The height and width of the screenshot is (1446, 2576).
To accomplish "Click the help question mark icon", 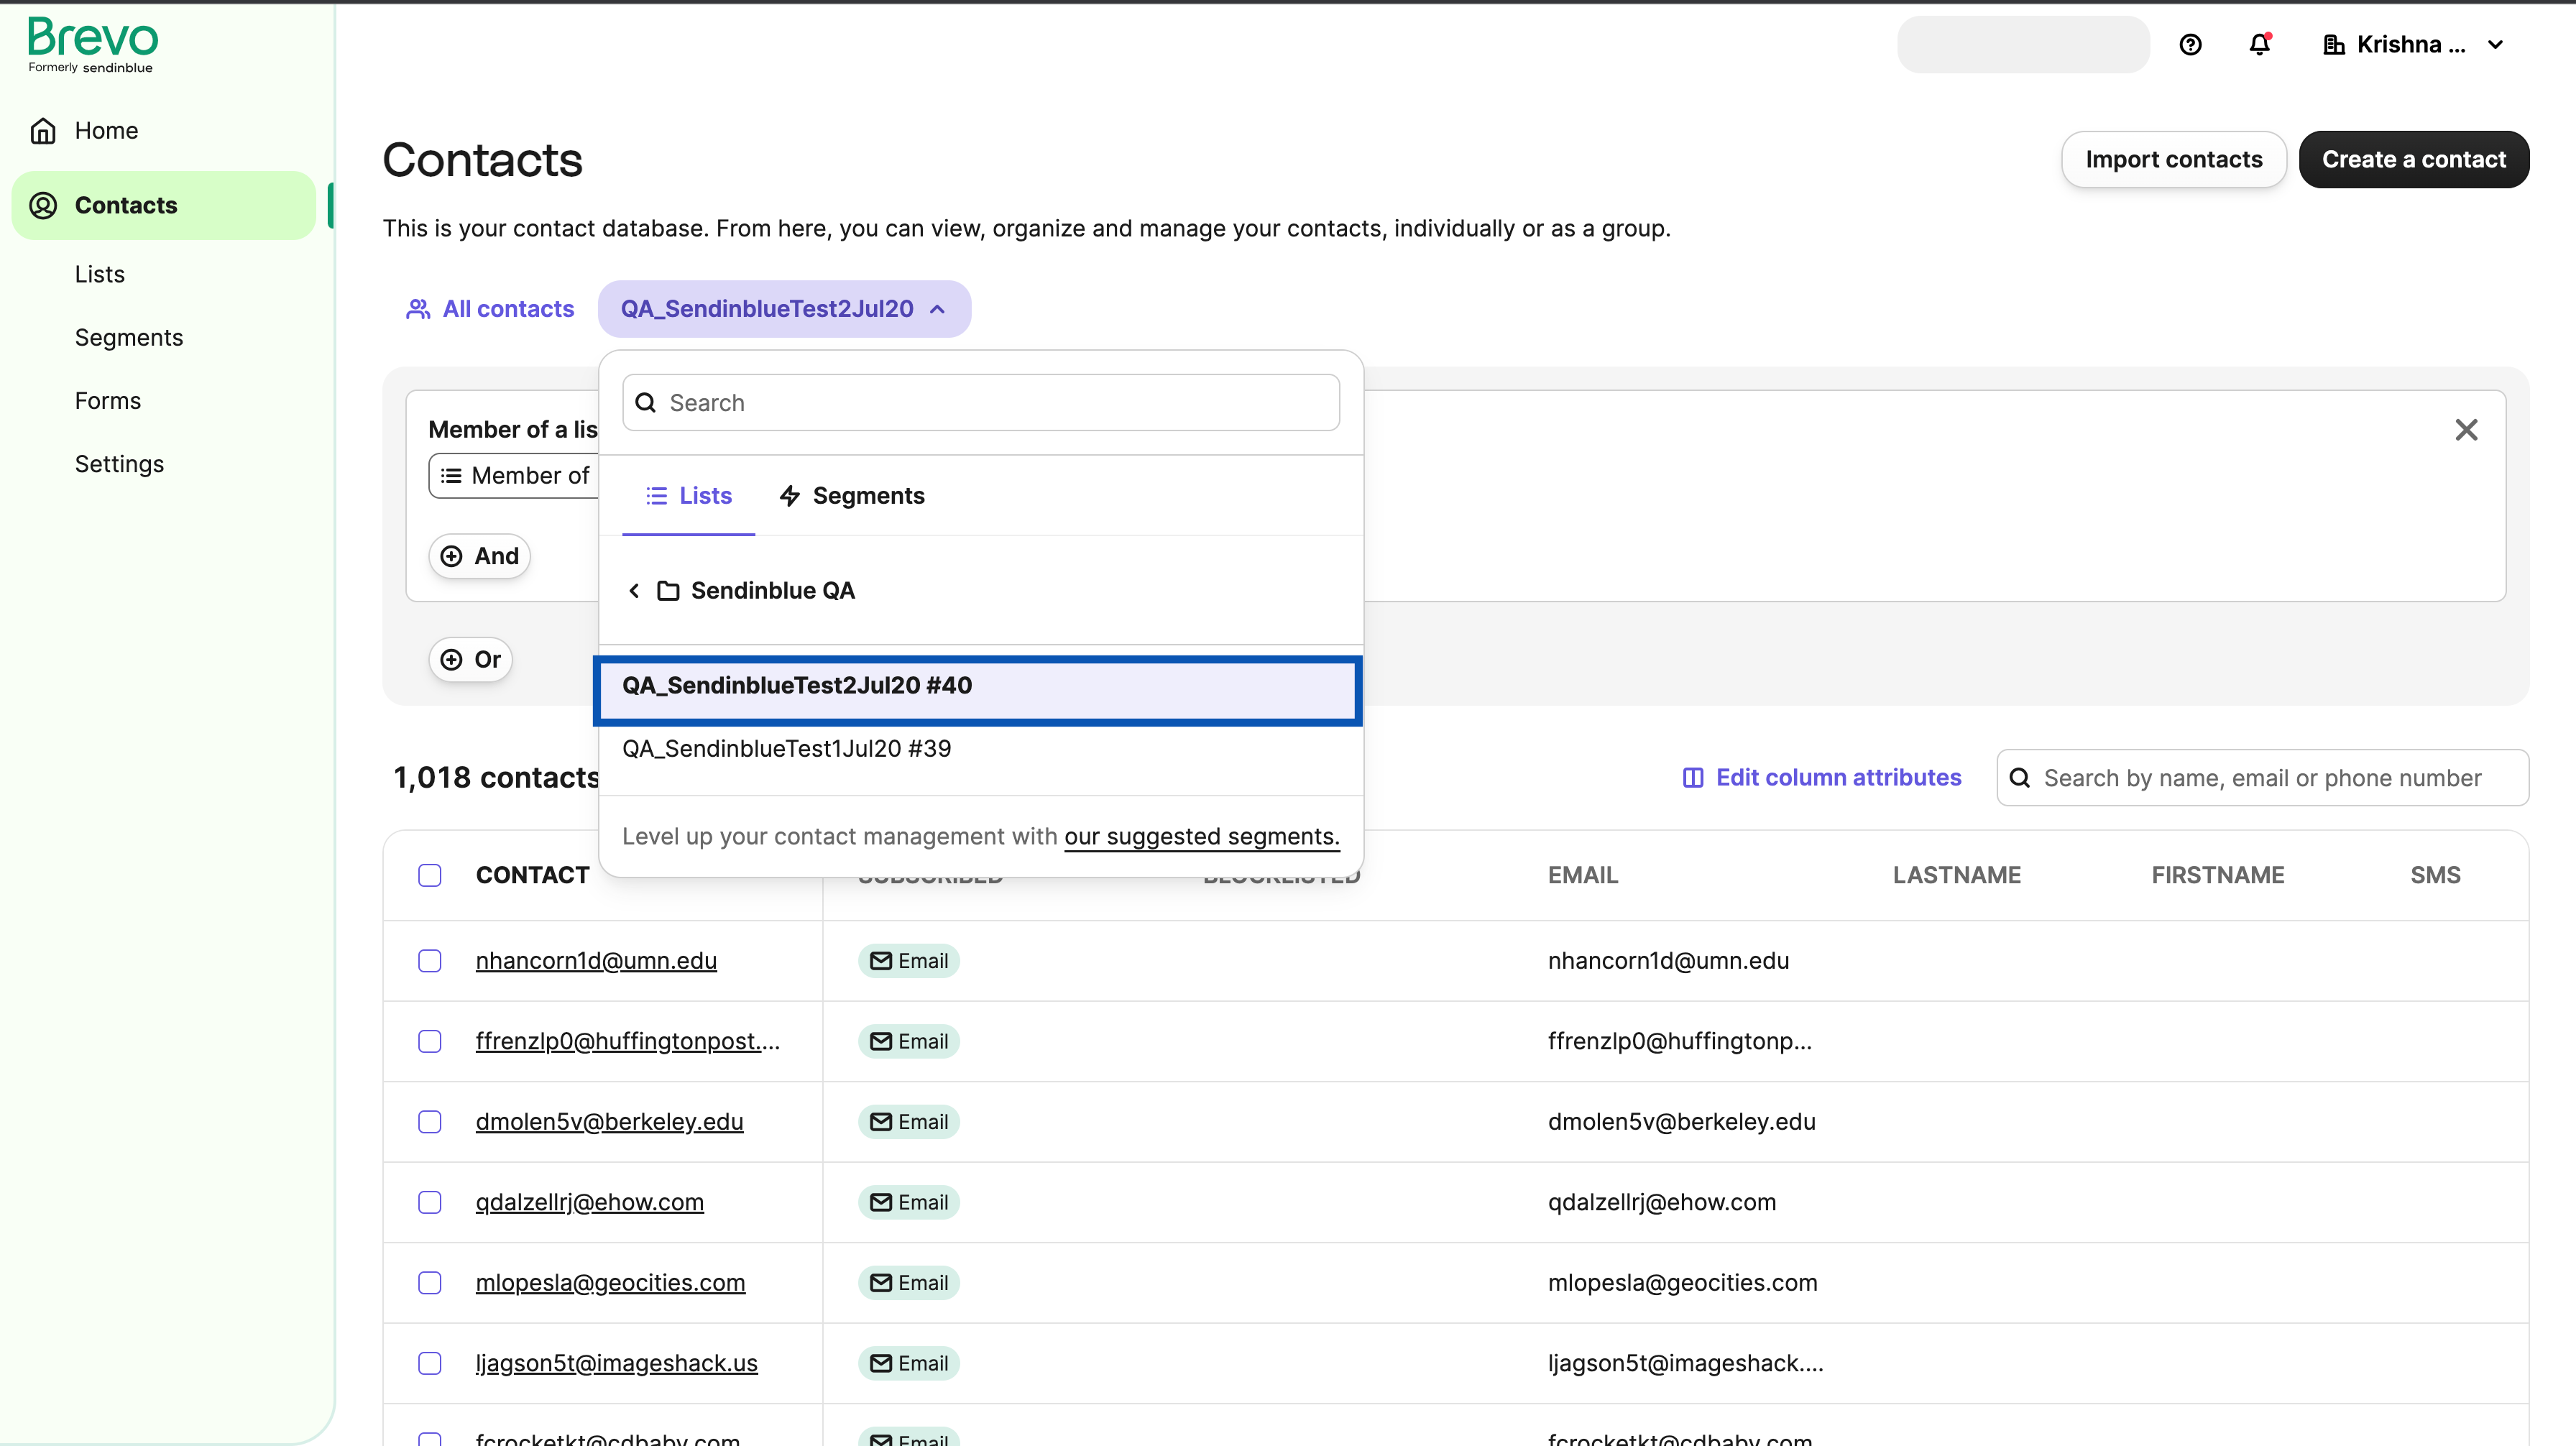I will 2190,45.
